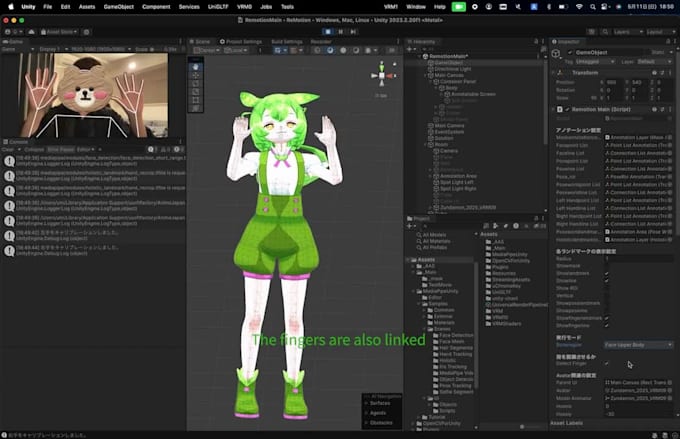This screenshot has width=680, height=439.
Task: Select the MediaPipeUnity folder in Assets list
Action: pos(507,254)
